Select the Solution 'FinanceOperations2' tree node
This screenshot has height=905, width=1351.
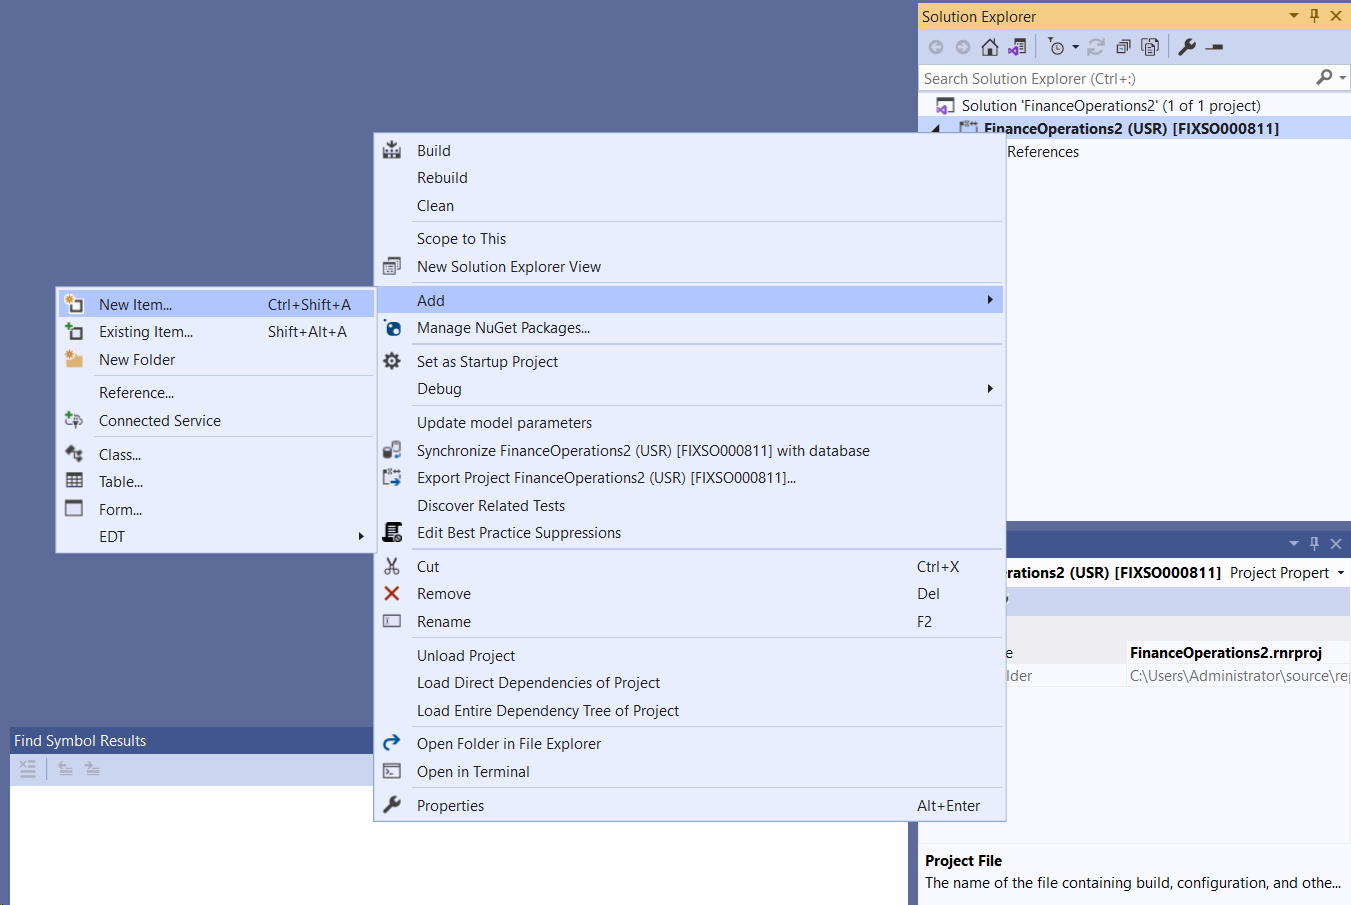(1110, 106)
